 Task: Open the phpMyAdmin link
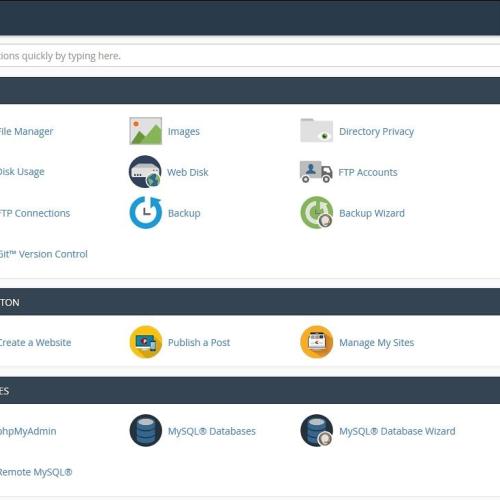click(28, 431)
